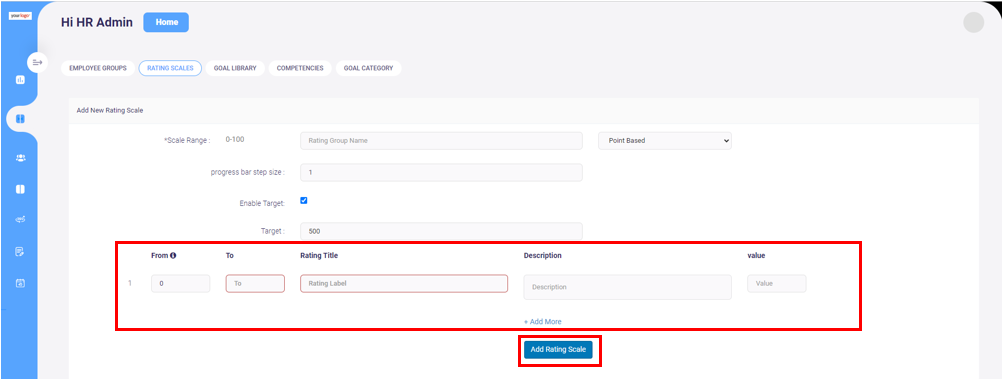Open the handshake sidebar icon
The image size is (1002, 379).
point(20,219)
